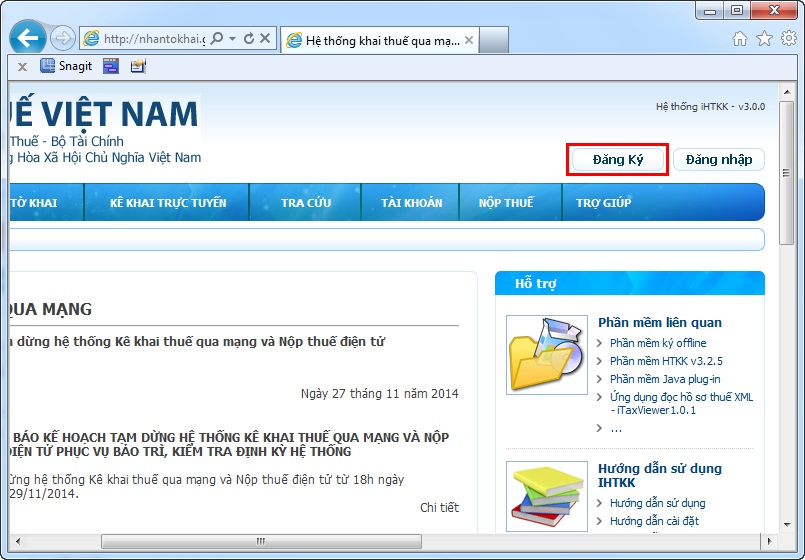The width and height of the screenshot is (805, 560).
Task: Open Ứng dụng đọc hồ sơ thuế XML link
Action: (x=681, y=403)
